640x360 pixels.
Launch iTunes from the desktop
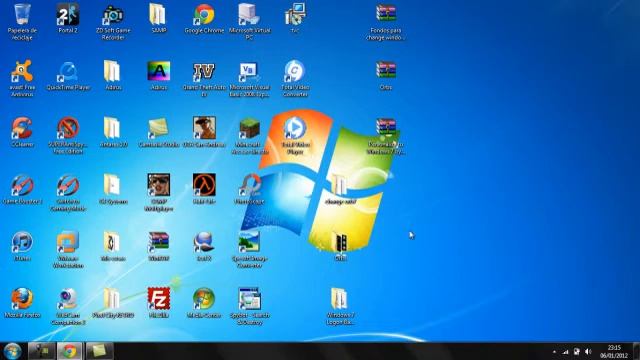[22, 242]
